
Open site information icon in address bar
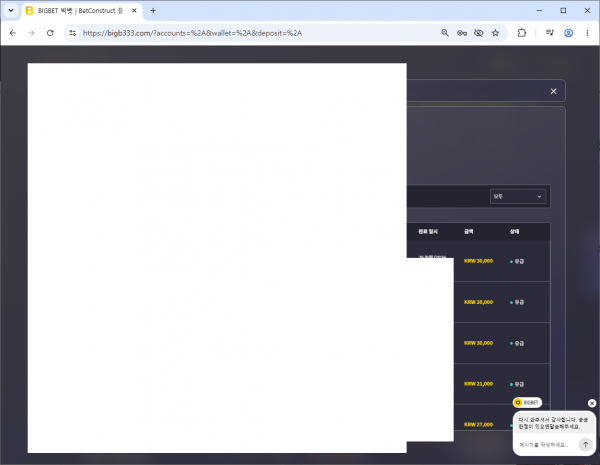[x=73, y=33]
